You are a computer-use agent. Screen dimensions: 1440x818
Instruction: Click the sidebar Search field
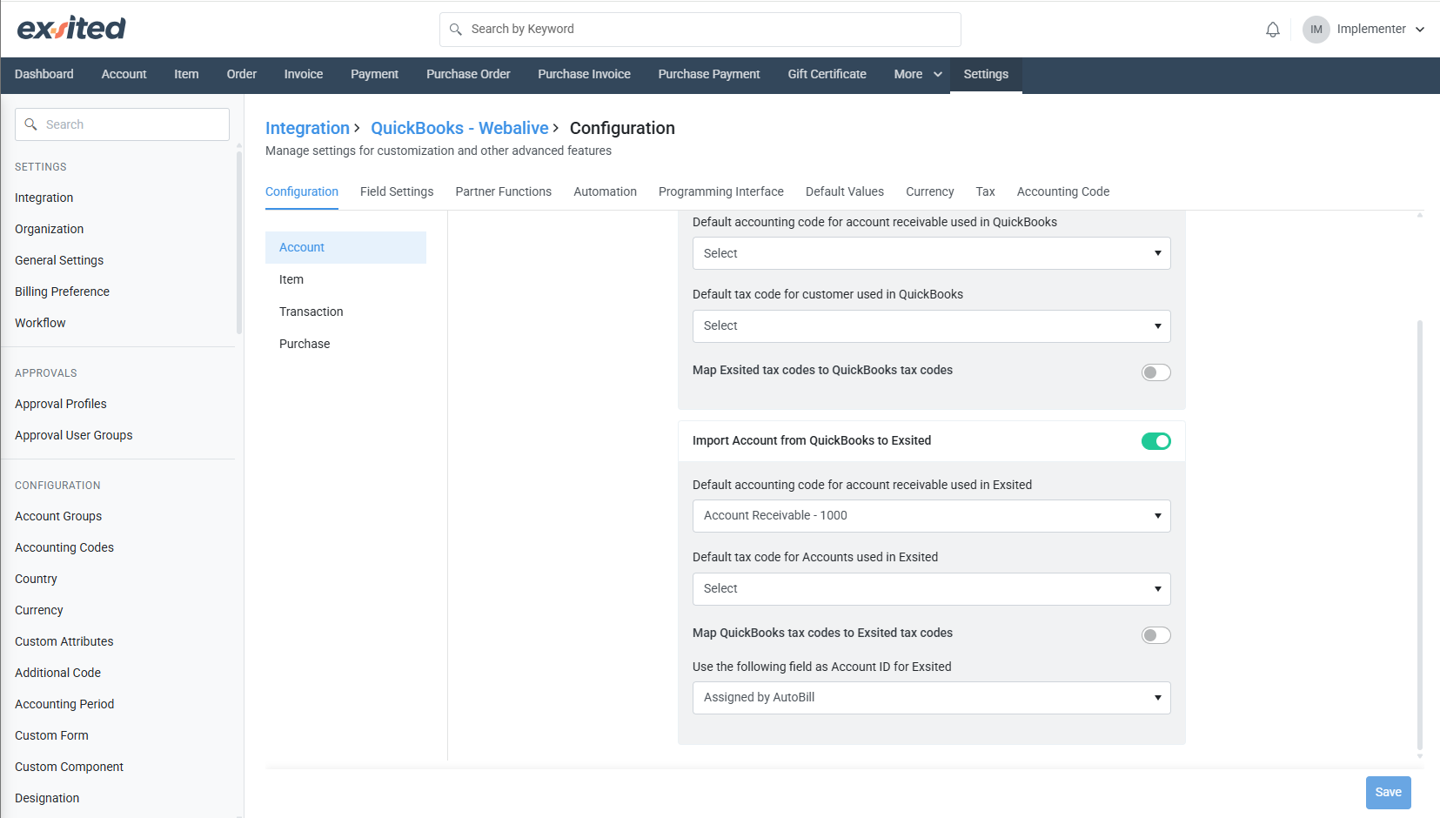(x=122, y=124)
